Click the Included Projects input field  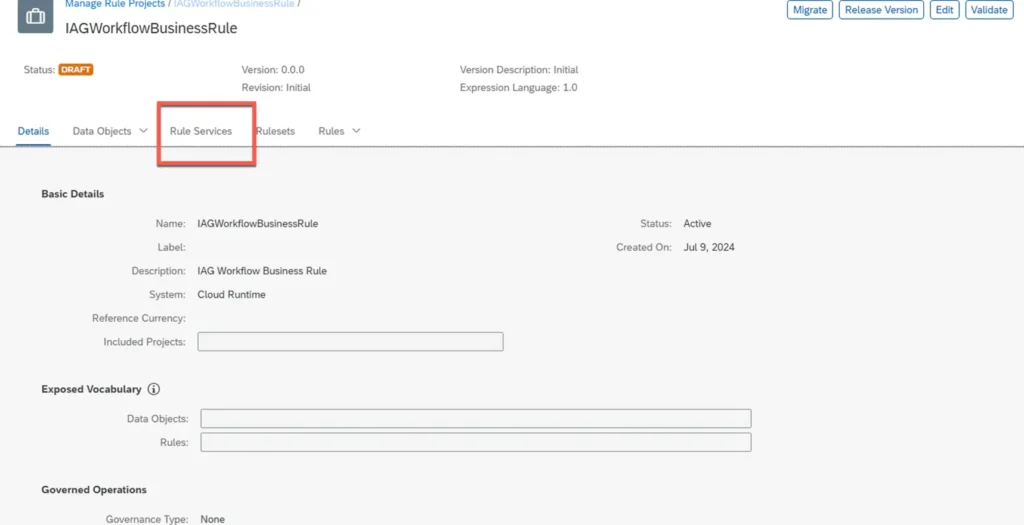350,342
